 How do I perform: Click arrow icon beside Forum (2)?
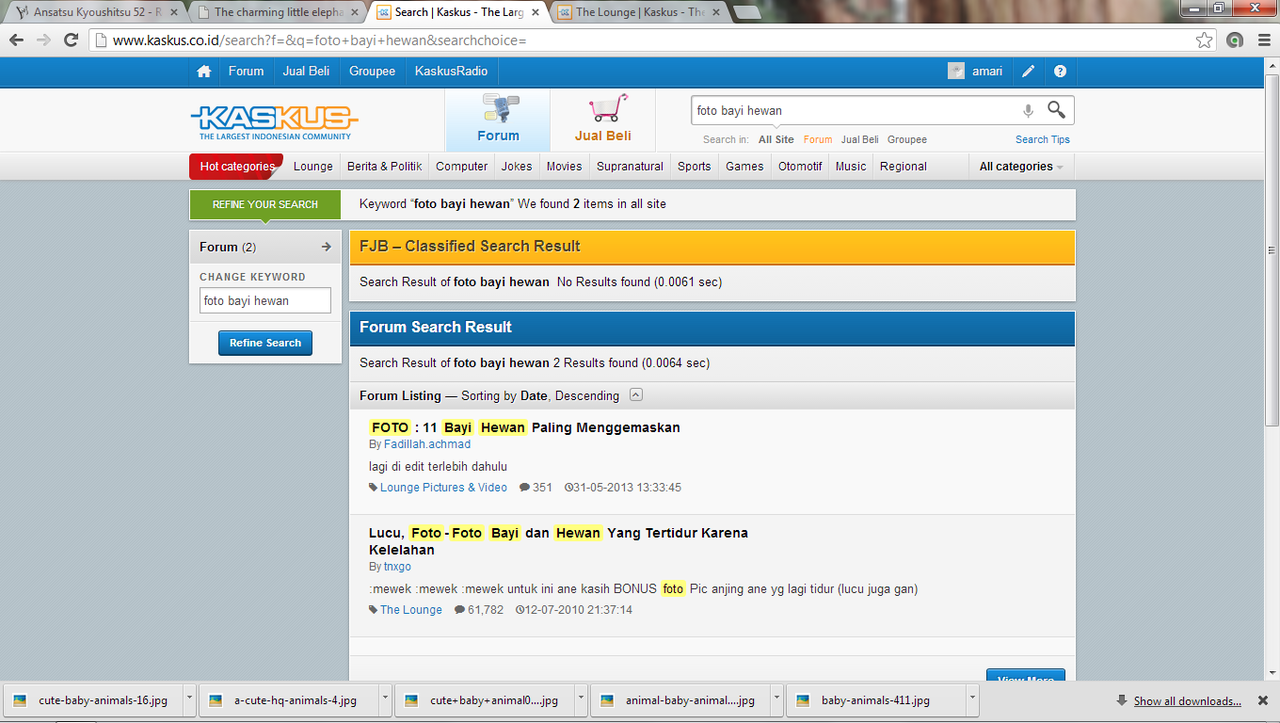click(326, 247)
